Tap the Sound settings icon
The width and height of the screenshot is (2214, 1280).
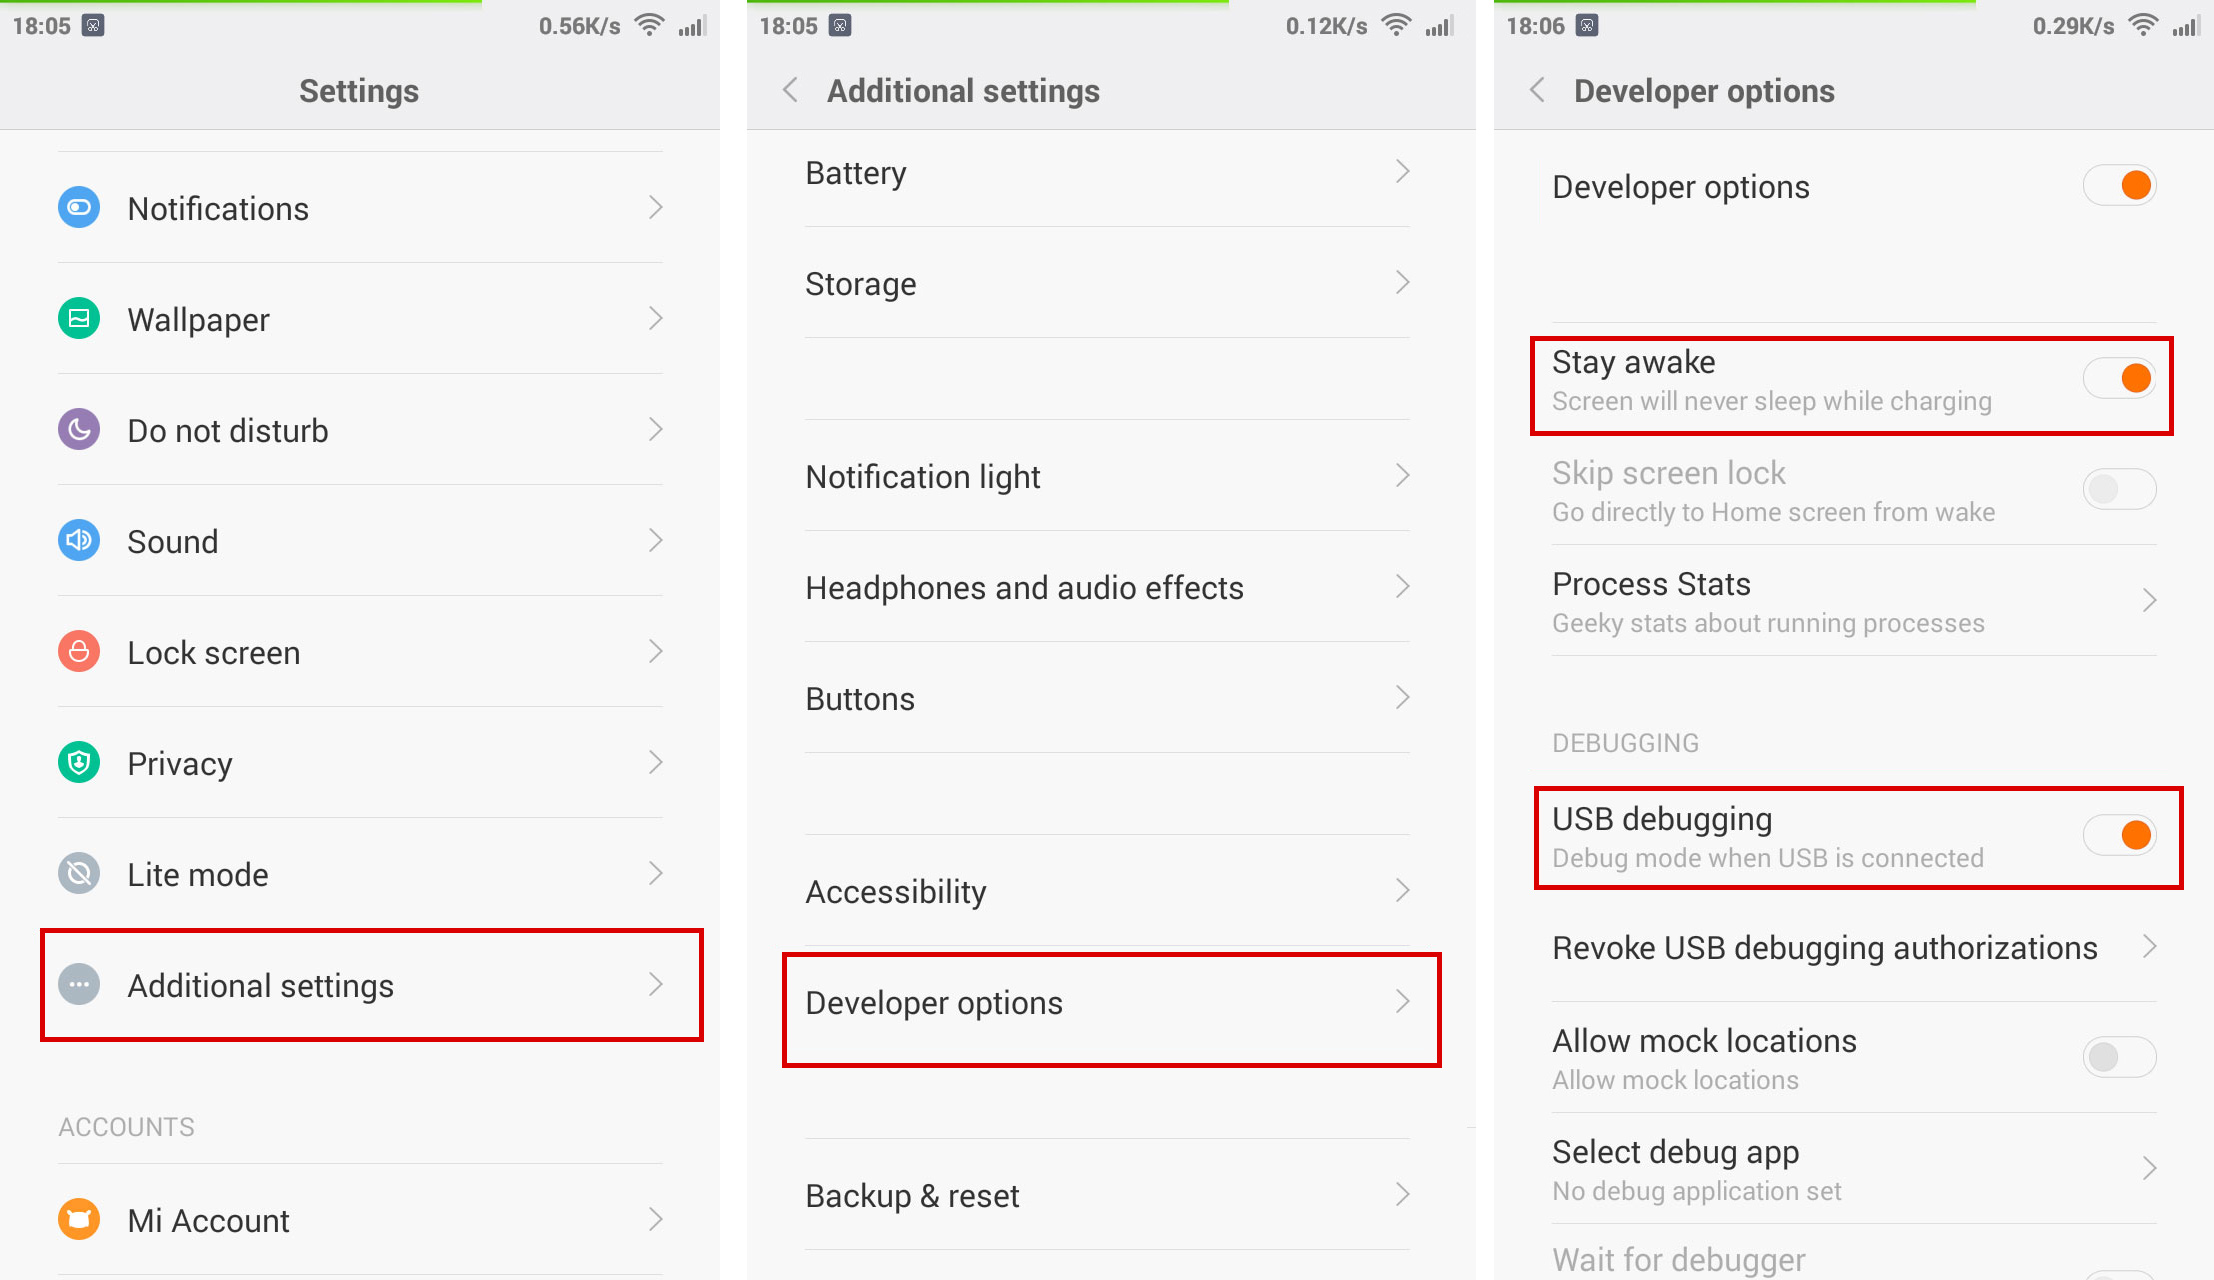click(x=78, y=541)
